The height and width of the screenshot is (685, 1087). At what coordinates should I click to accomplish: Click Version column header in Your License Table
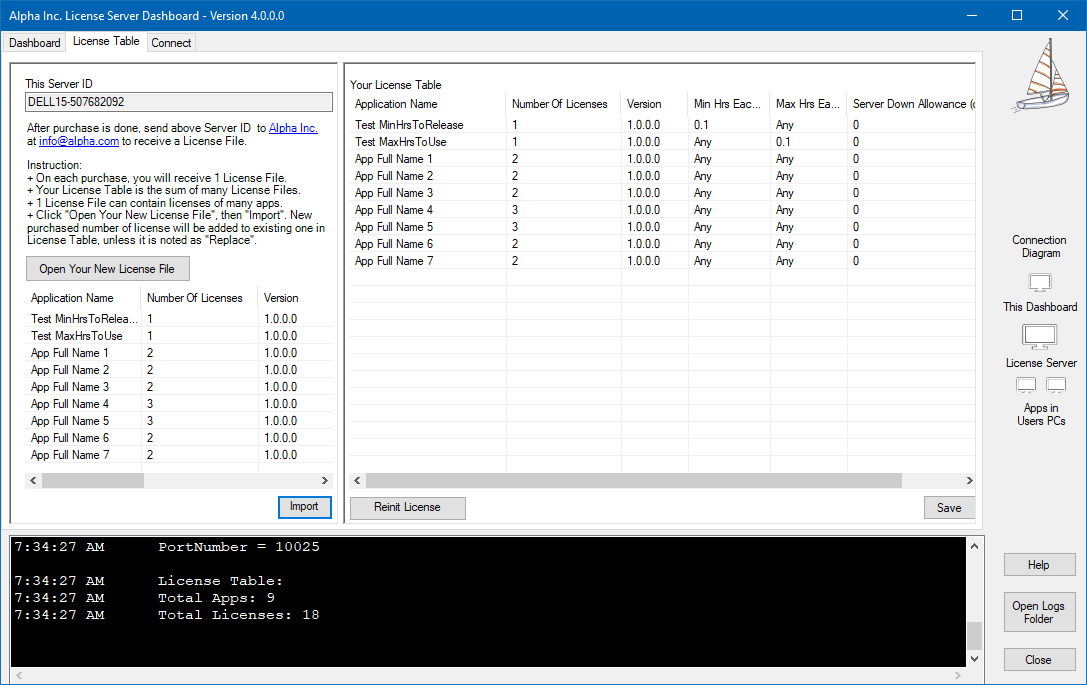pyautogui.click(x=654, y=104)
